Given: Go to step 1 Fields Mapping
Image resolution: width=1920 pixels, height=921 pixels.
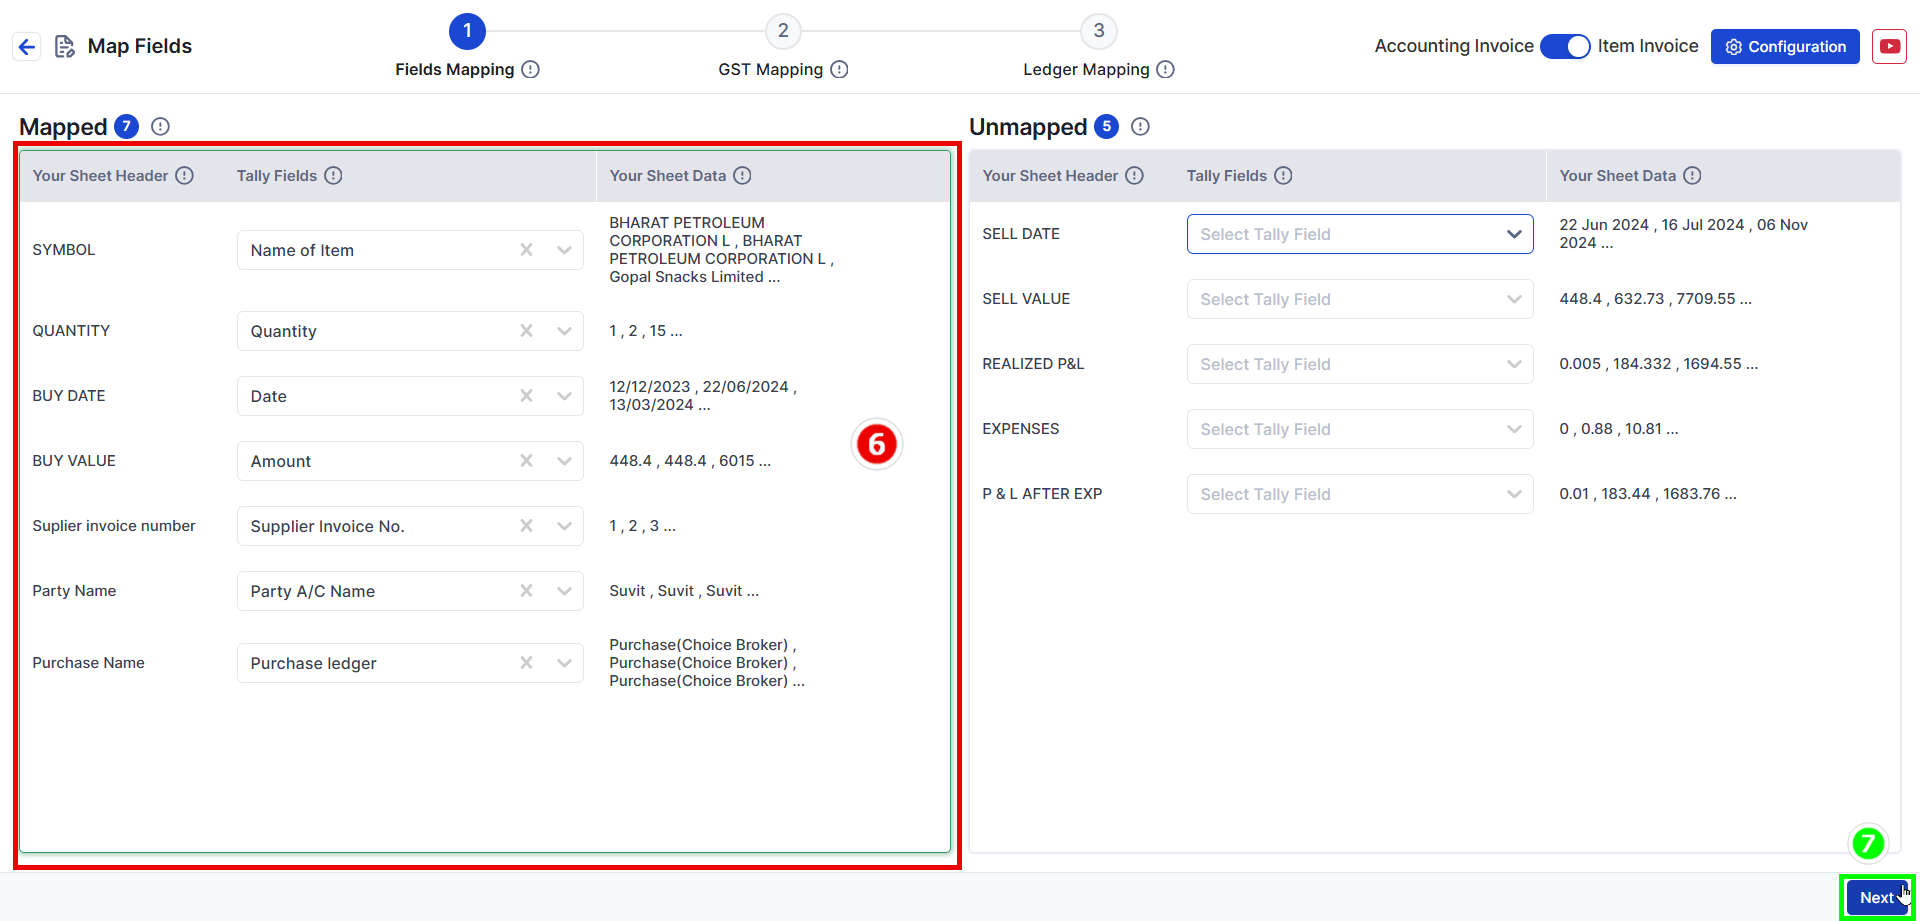Looking at the screenshot, I should (467, 31).
